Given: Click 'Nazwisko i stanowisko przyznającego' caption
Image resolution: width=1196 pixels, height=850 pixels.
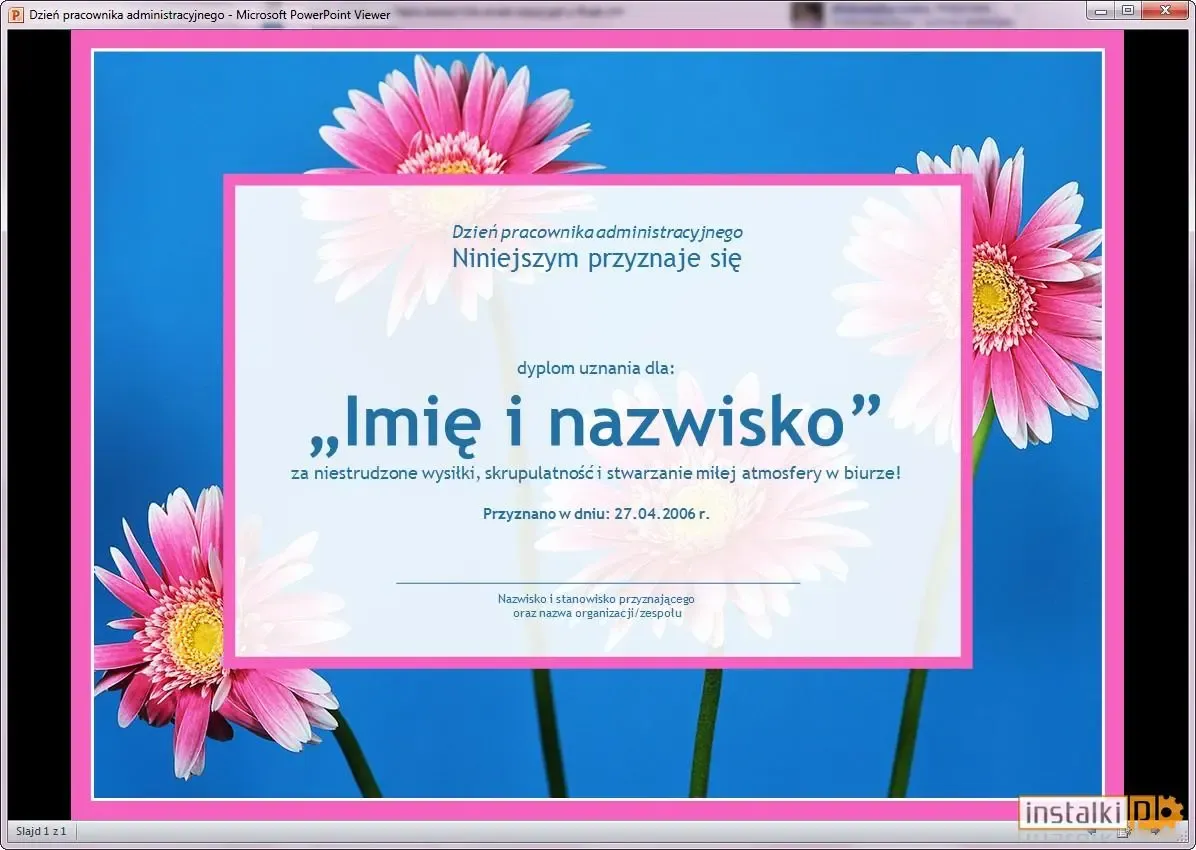Looking at the screenshot, I should tap(596, 599).
